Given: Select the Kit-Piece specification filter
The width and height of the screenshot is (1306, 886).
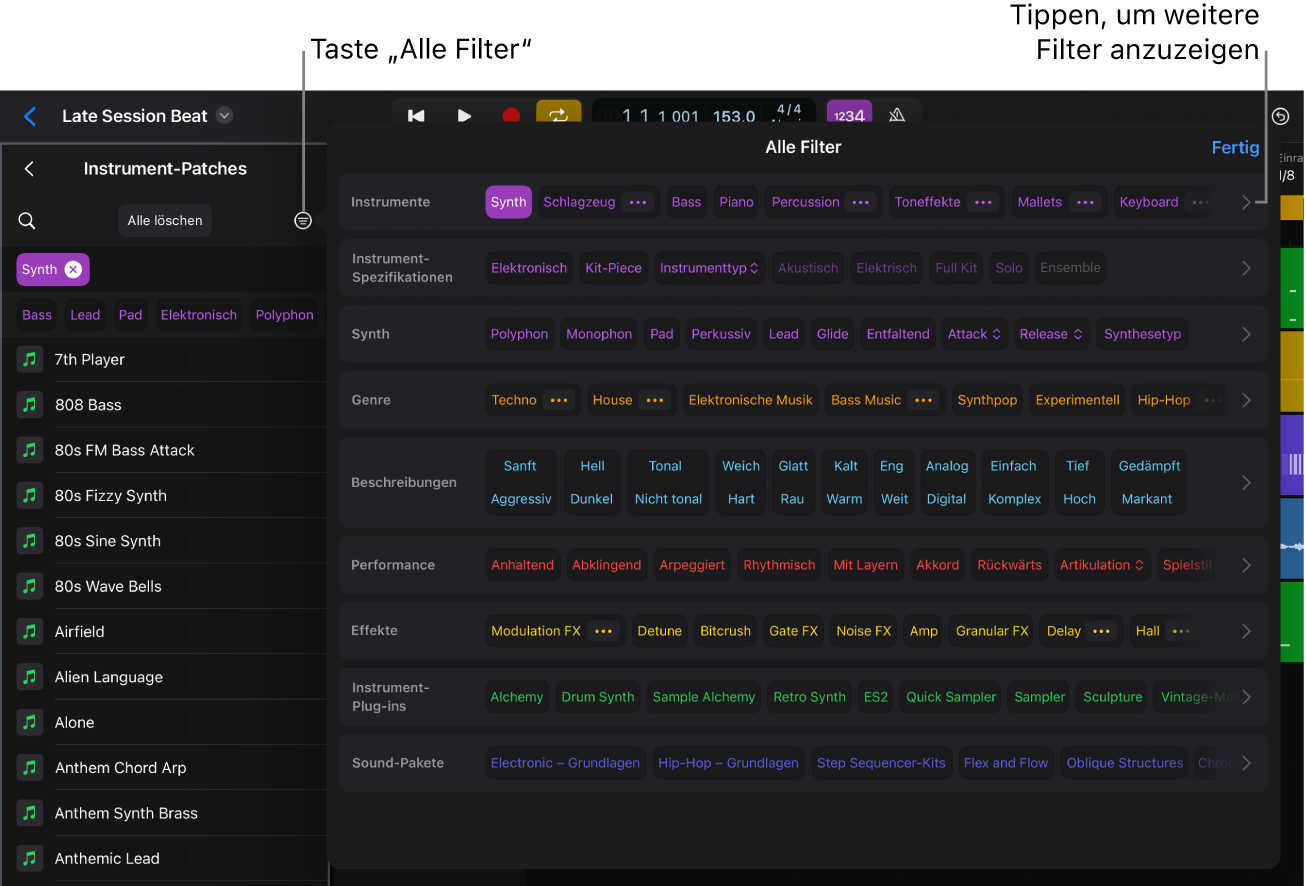Looking at the screenshot, I should [x=613, y=268].
